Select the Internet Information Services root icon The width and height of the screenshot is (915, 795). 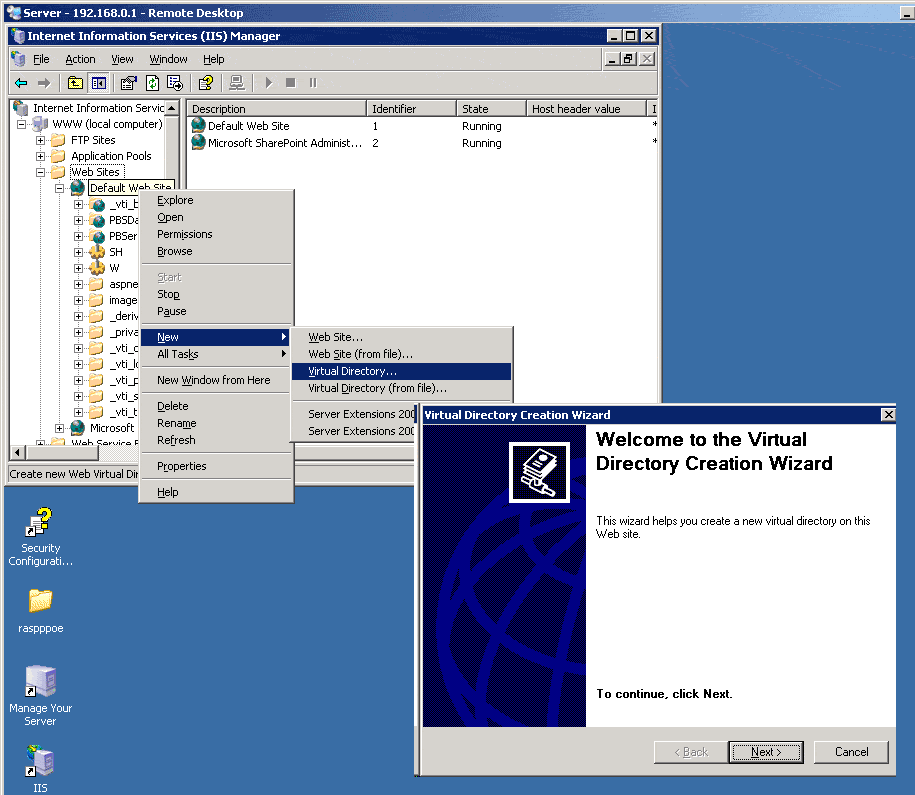click(21, 108)
